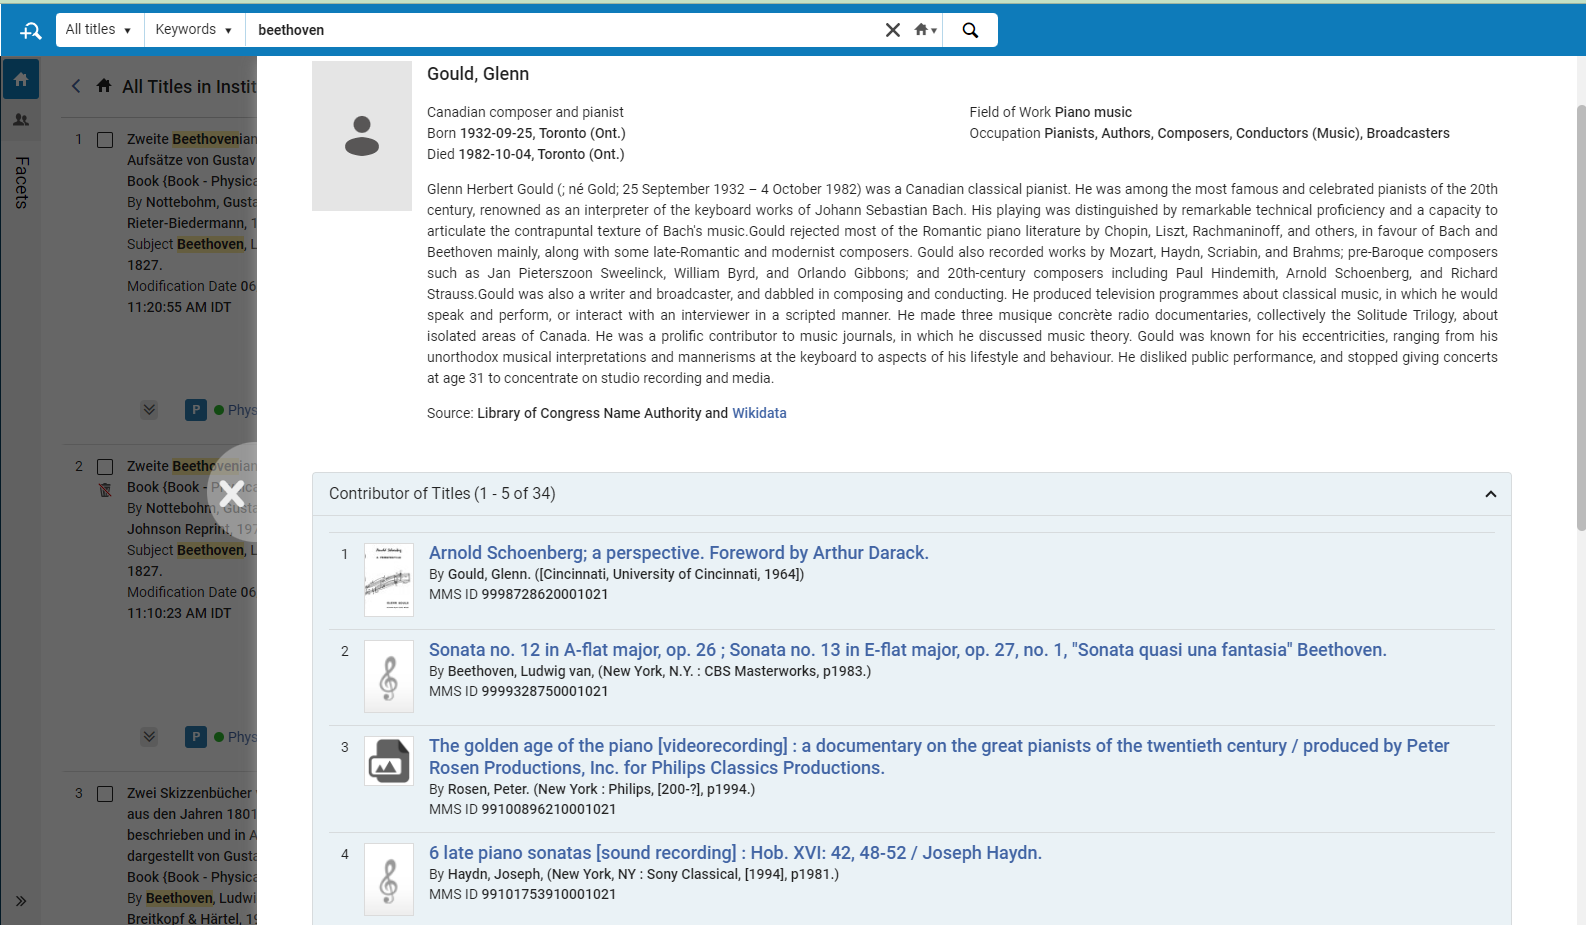Open the All titles dropdown

click(x=99, y=30)
